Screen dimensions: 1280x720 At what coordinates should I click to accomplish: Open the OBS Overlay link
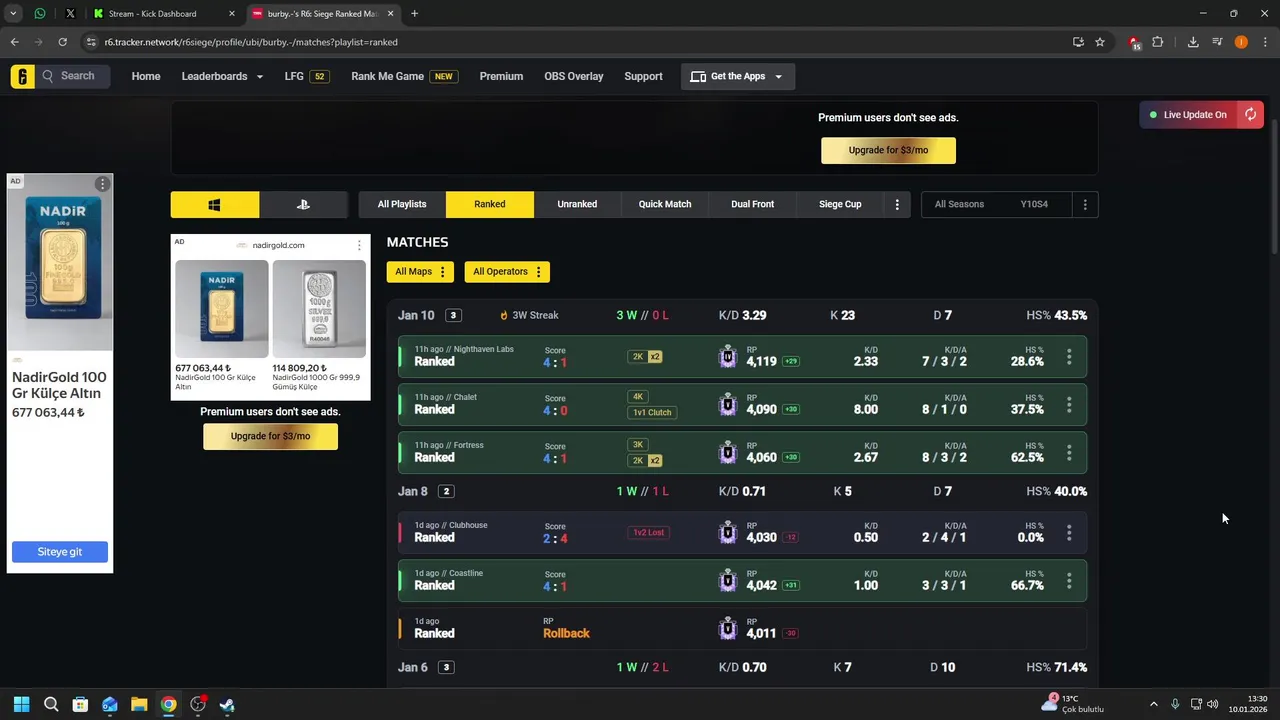coord(574,76)
